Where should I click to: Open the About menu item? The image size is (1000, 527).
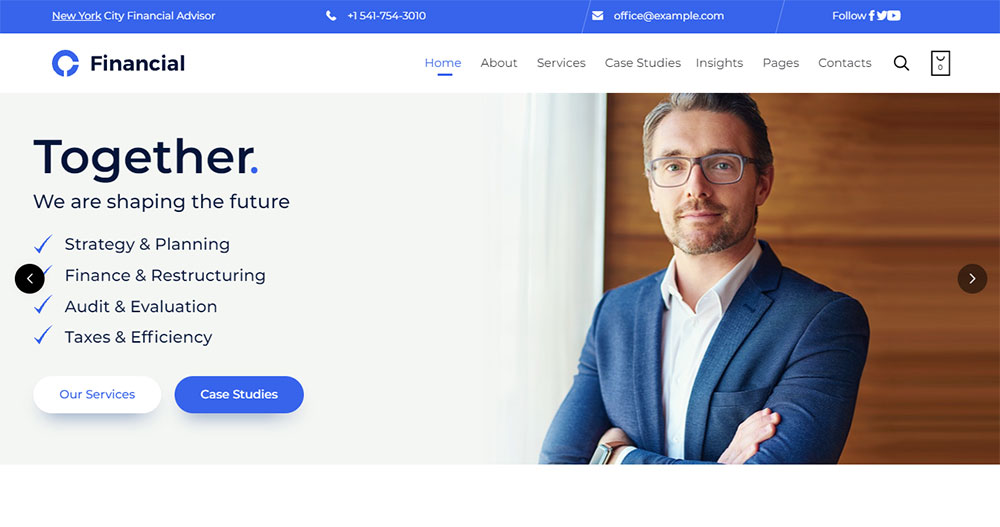point(499,63)
